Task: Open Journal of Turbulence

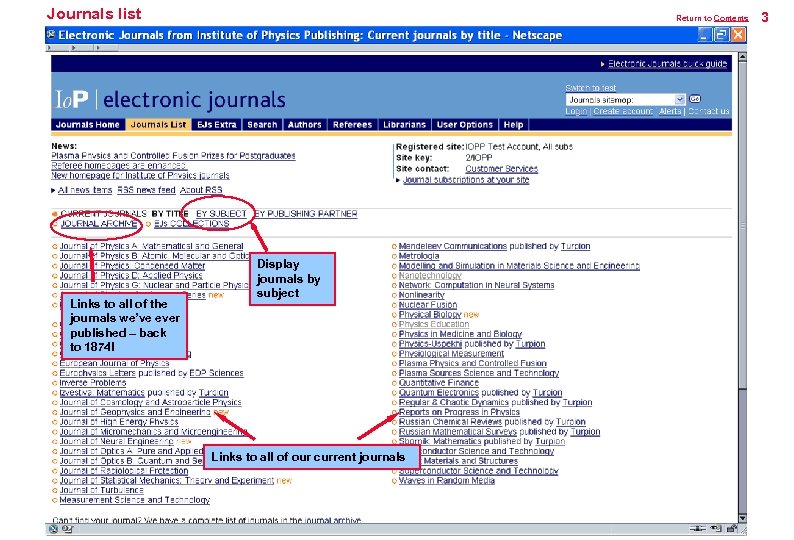Action: click(101, 490)
